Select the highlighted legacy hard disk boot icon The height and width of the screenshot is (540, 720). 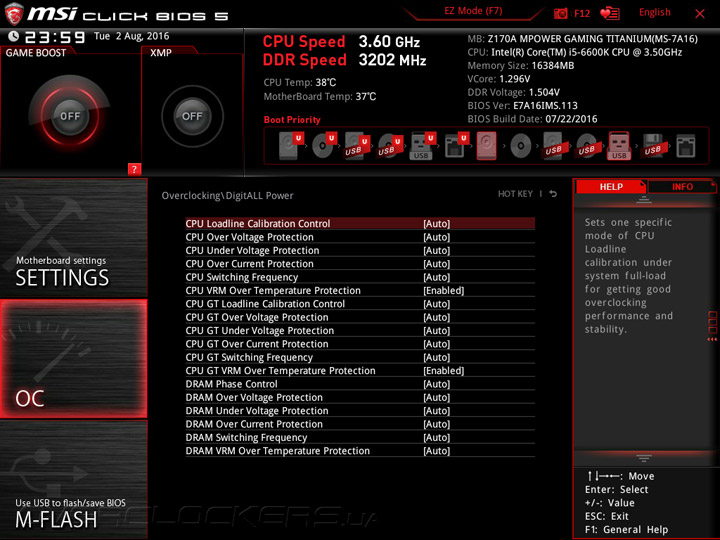pos(487,146)
